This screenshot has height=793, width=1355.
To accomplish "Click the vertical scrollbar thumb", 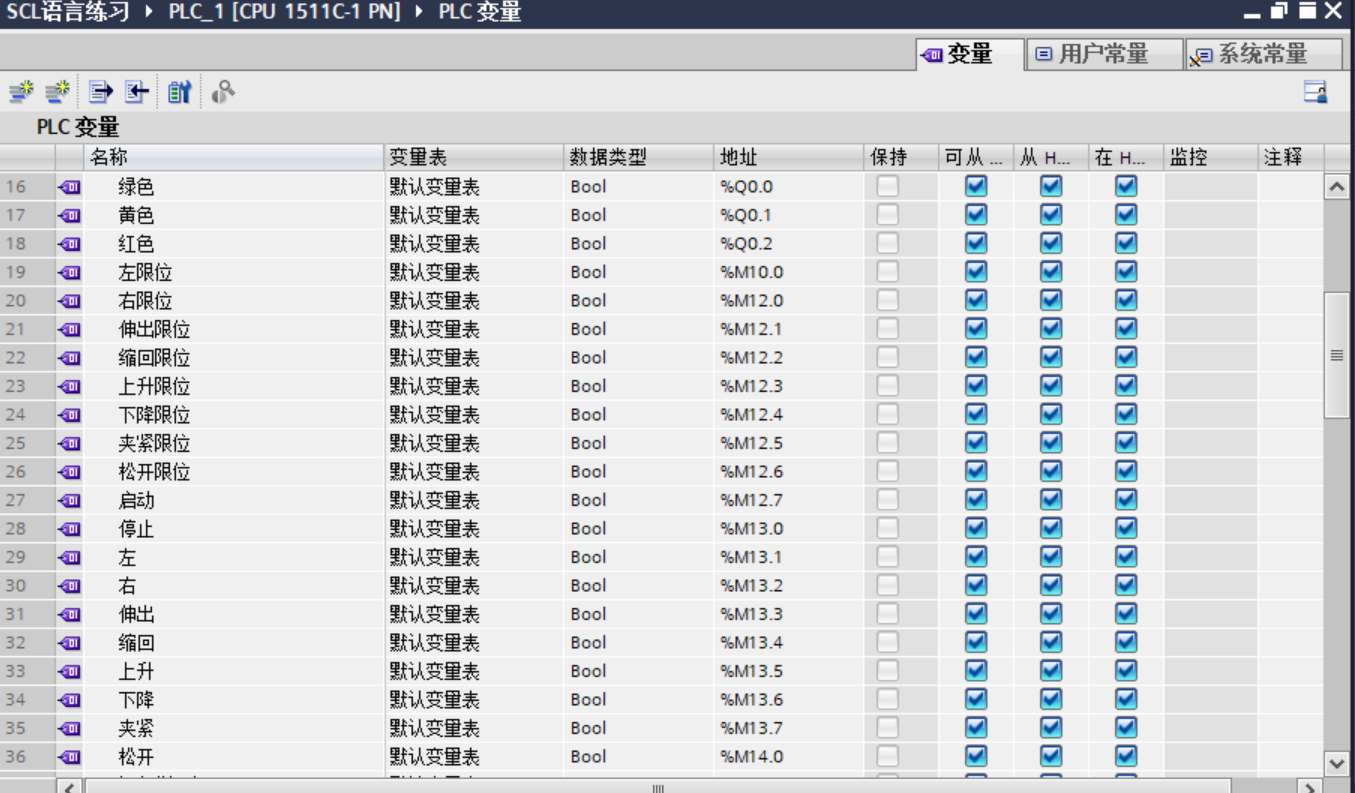I will coord(1337,355).
